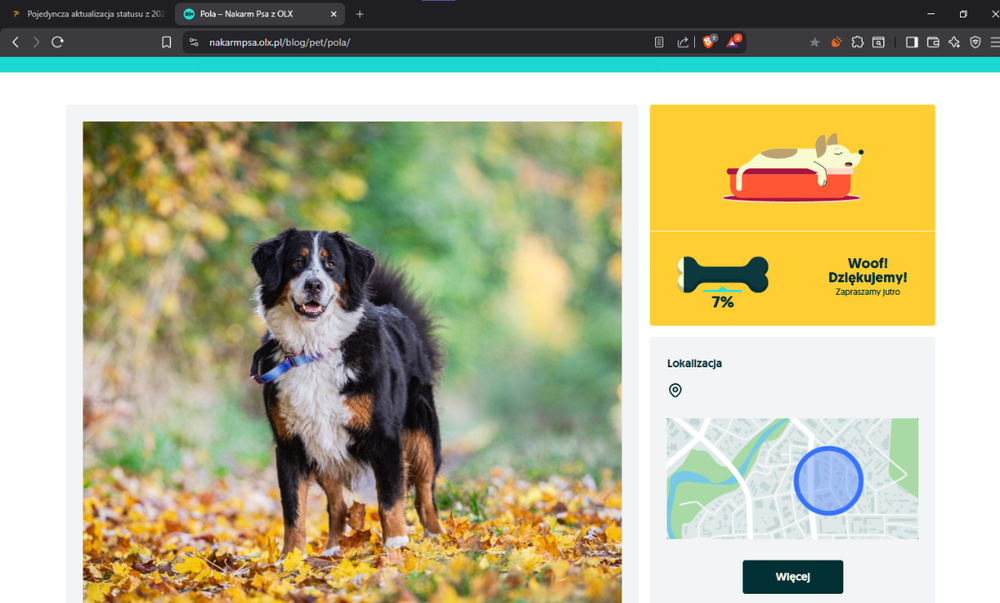
Task: Launch Leo AI sparkle icon
Action: pyautogui.click(x=954, y=42)
